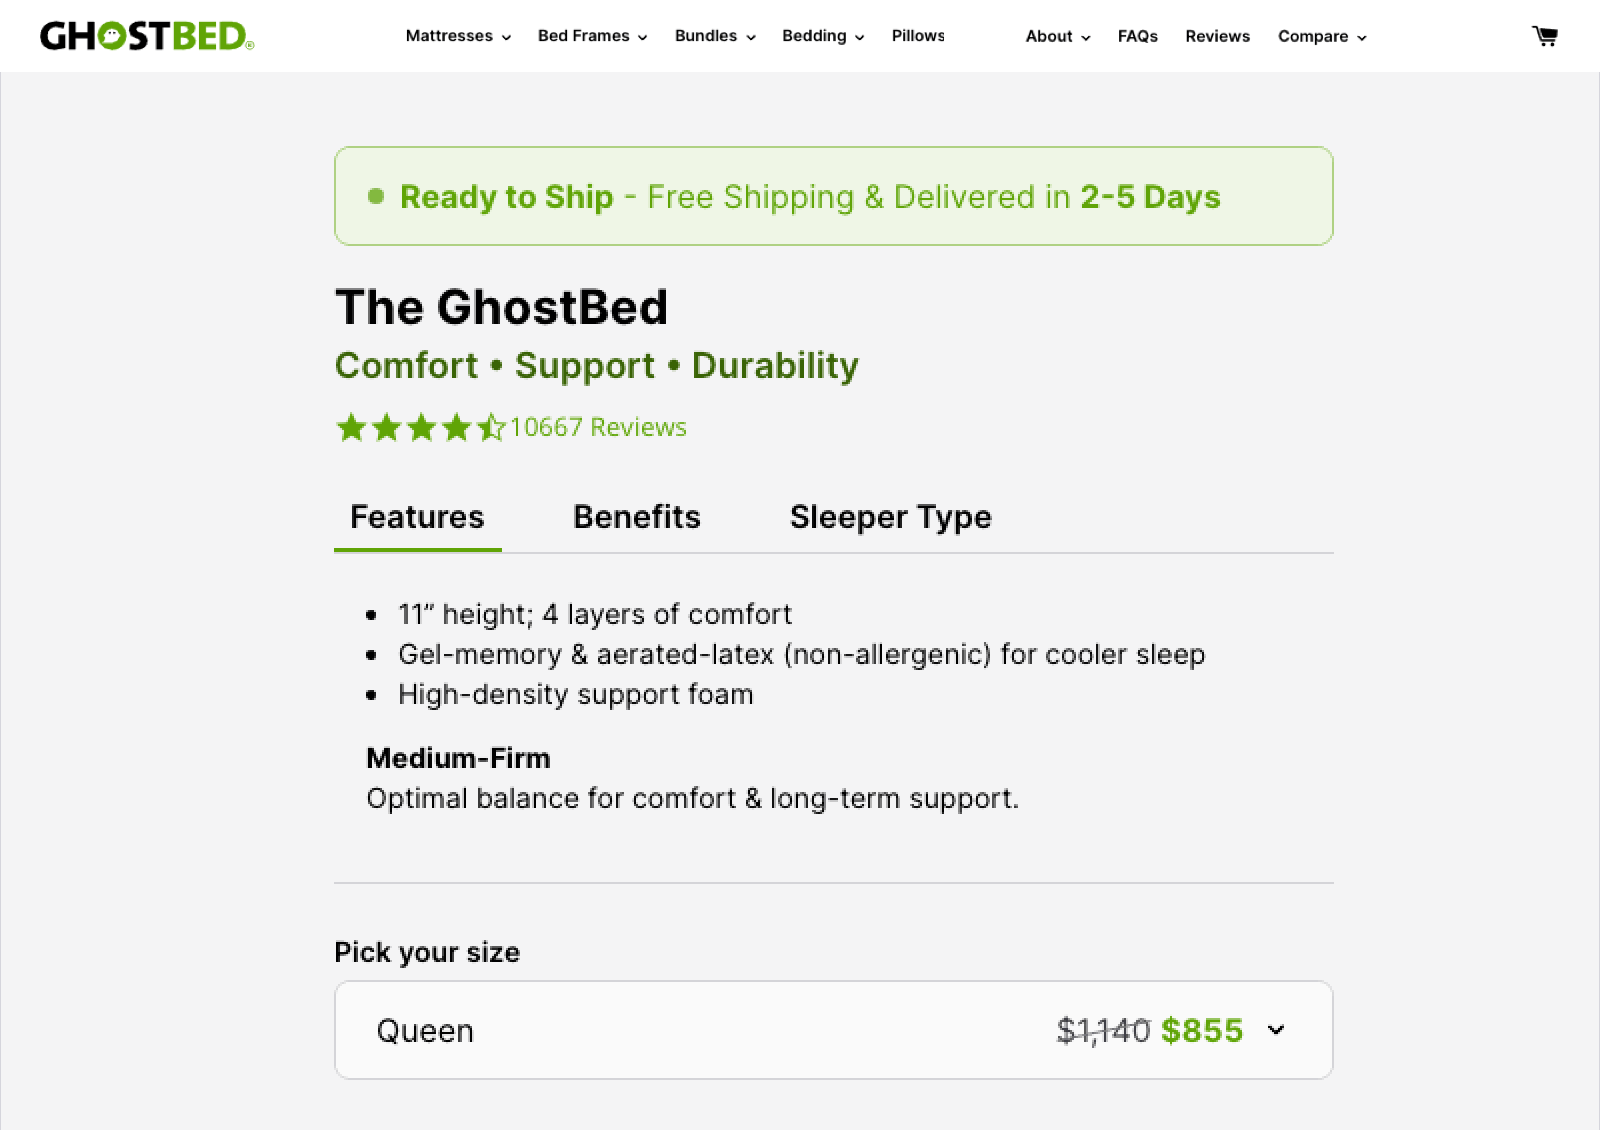Screen dimensions: 1600x1130
Task: Expand the Compare menu
Action: coord(1321,37)
